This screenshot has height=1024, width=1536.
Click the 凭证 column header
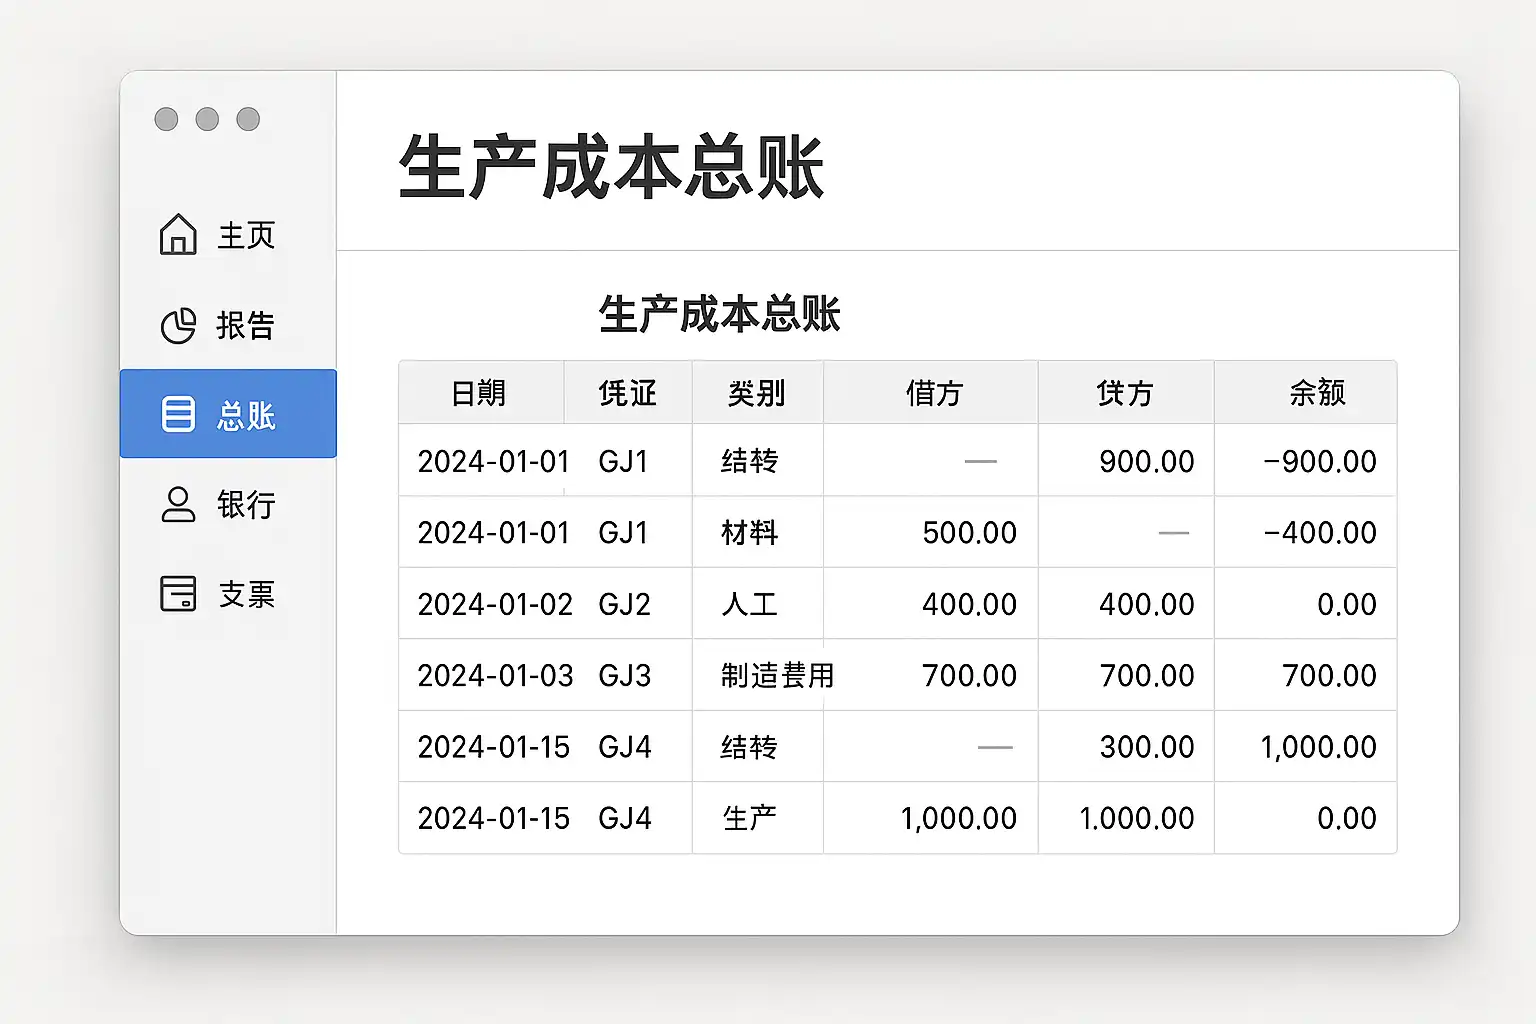(627, 393)
